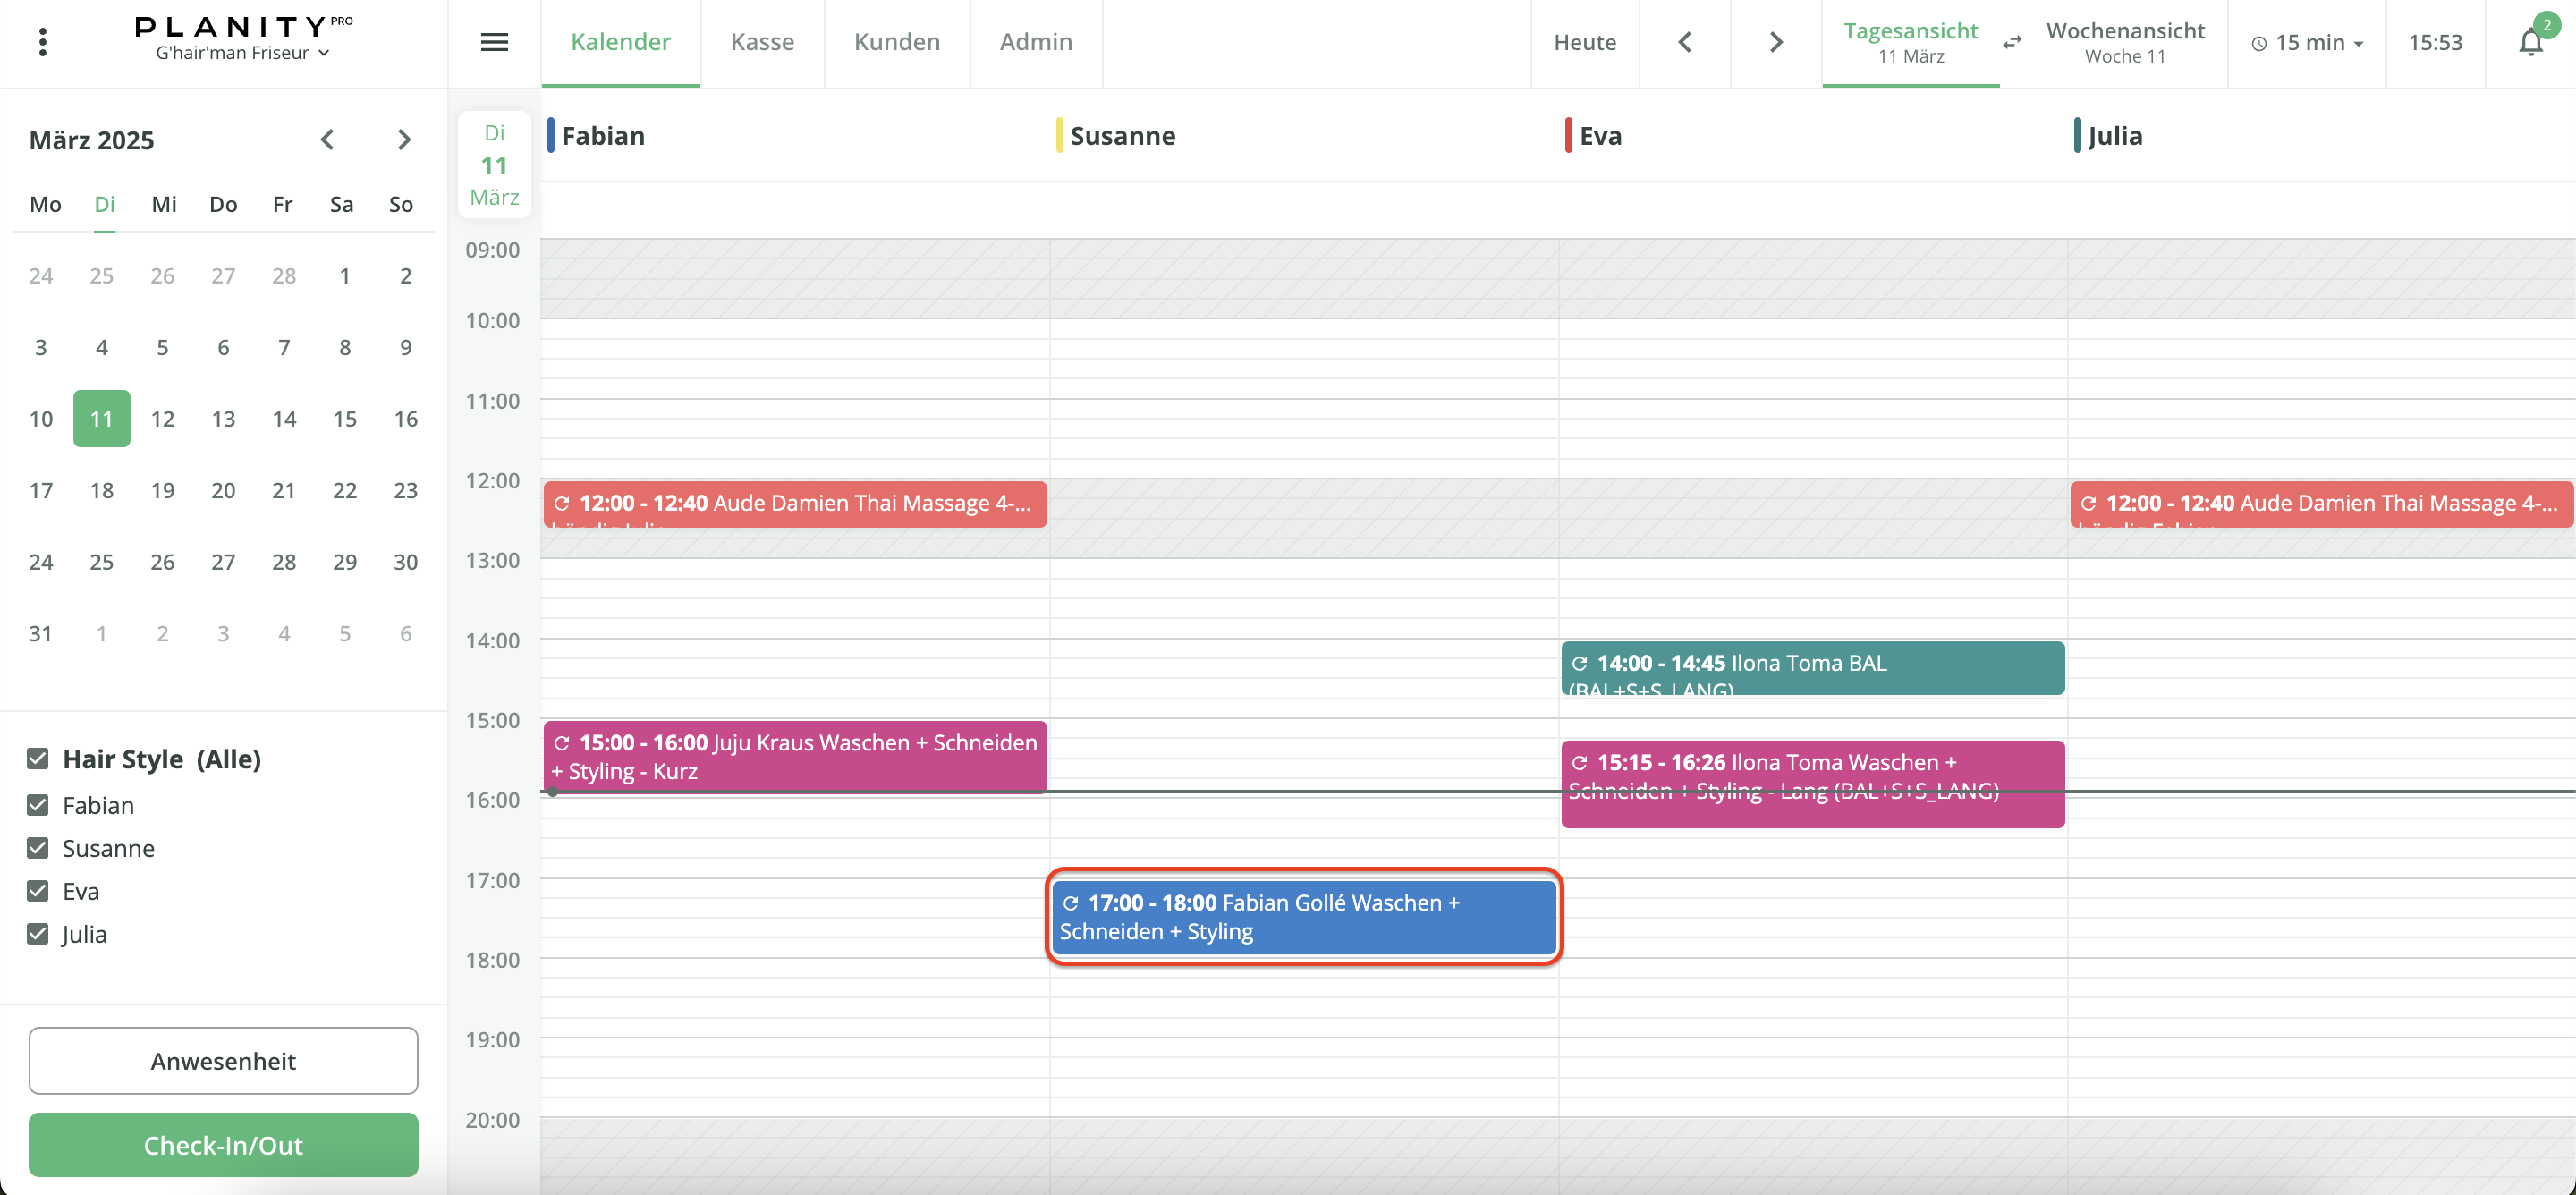Toggle the hamburger sidebar menu icon

494,42
